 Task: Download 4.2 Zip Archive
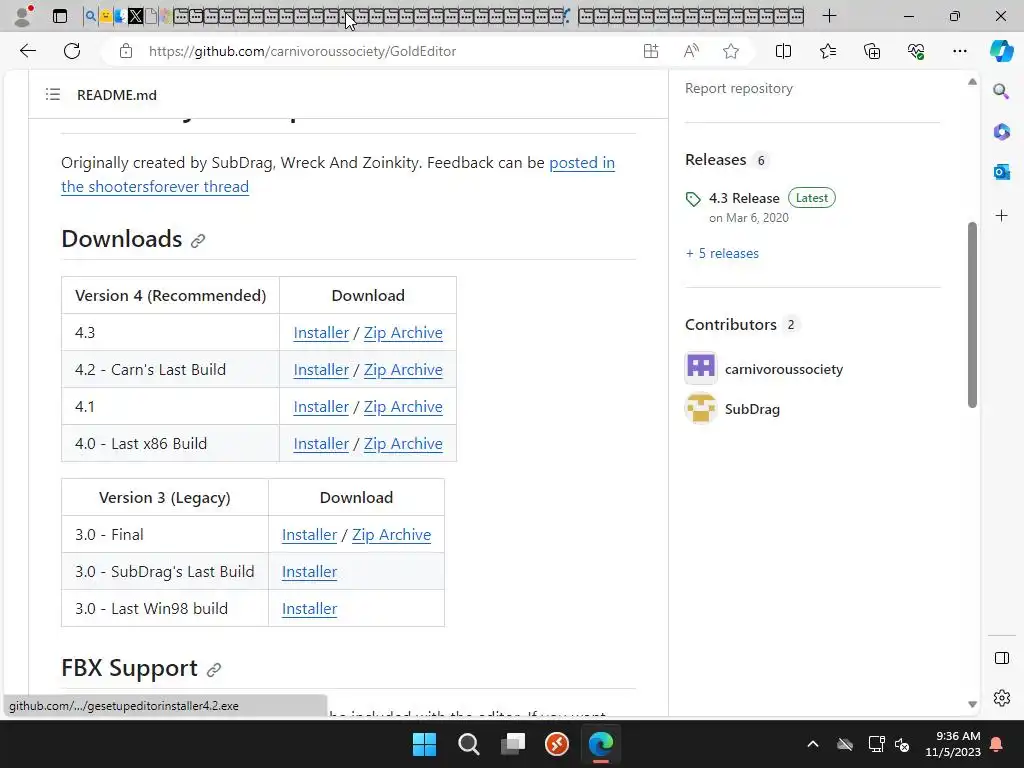[403, 370]
